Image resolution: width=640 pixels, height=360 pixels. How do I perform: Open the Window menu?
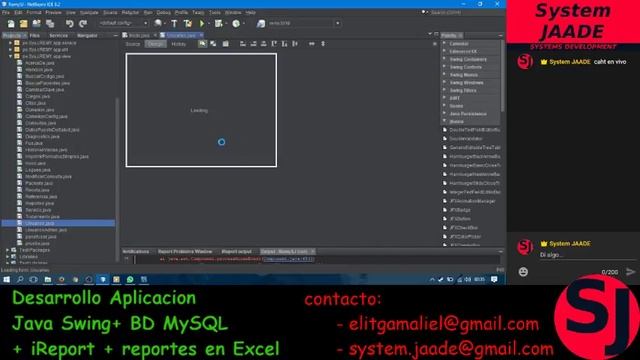233,13
